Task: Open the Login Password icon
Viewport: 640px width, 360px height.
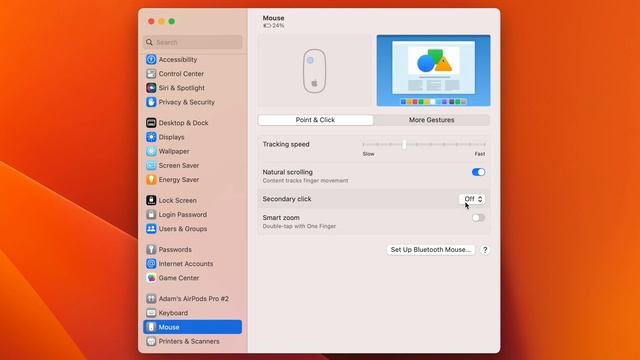Action: coord(151,214)
